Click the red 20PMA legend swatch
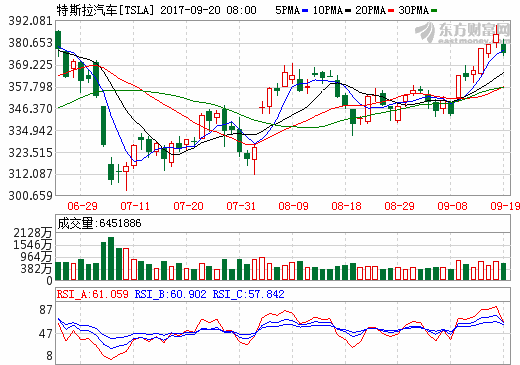520x365 pixels. click(x=391, y=11)
